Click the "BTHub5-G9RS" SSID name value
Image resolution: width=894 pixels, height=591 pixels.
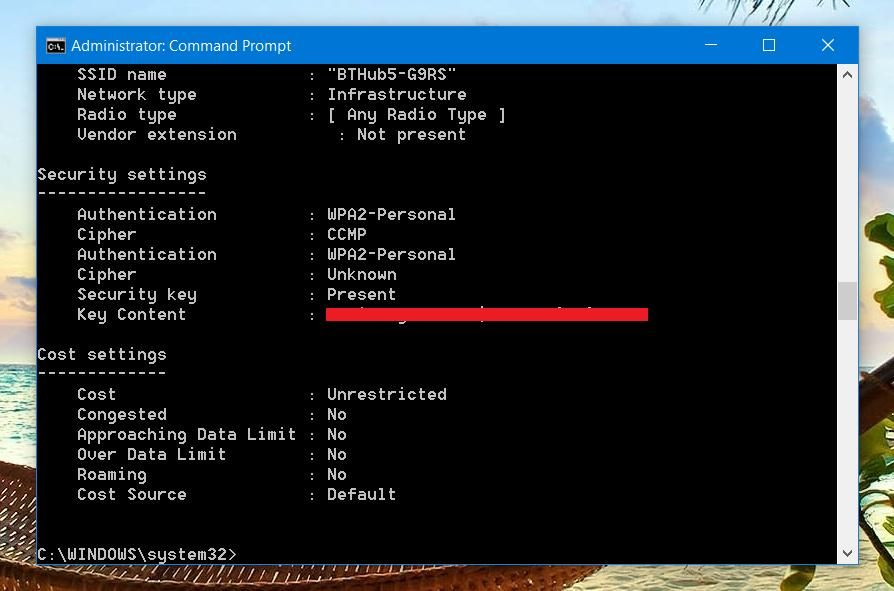pyautogui.click(x=391, y=74)
